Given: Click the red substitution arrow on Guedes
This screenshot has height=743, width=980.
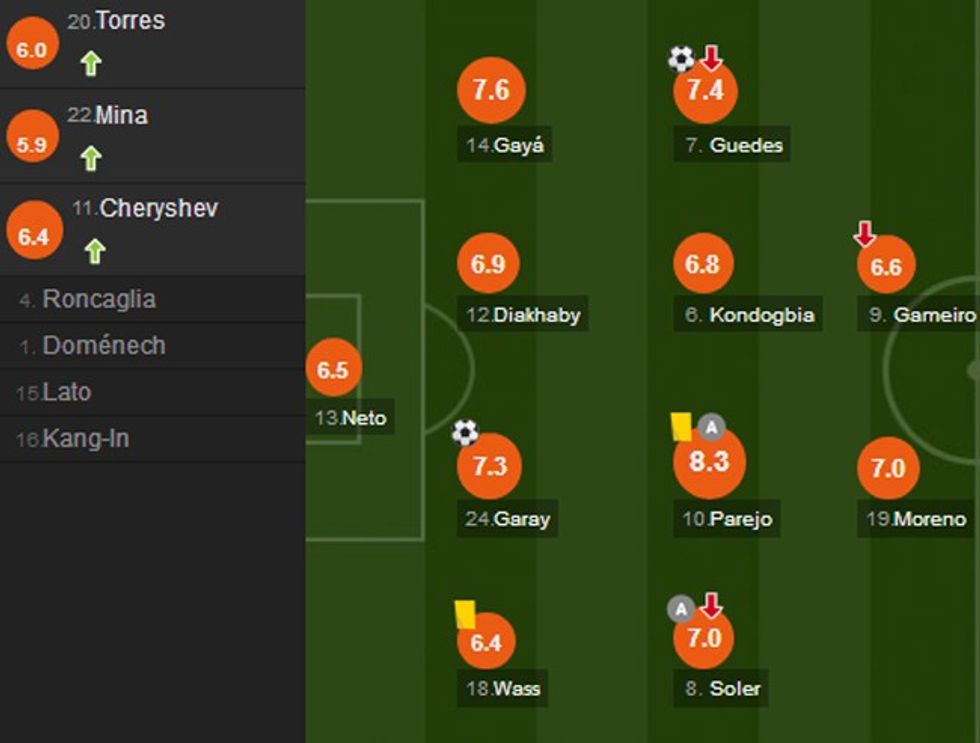Looking at the screenshot, I should click(x=711, y=58).
